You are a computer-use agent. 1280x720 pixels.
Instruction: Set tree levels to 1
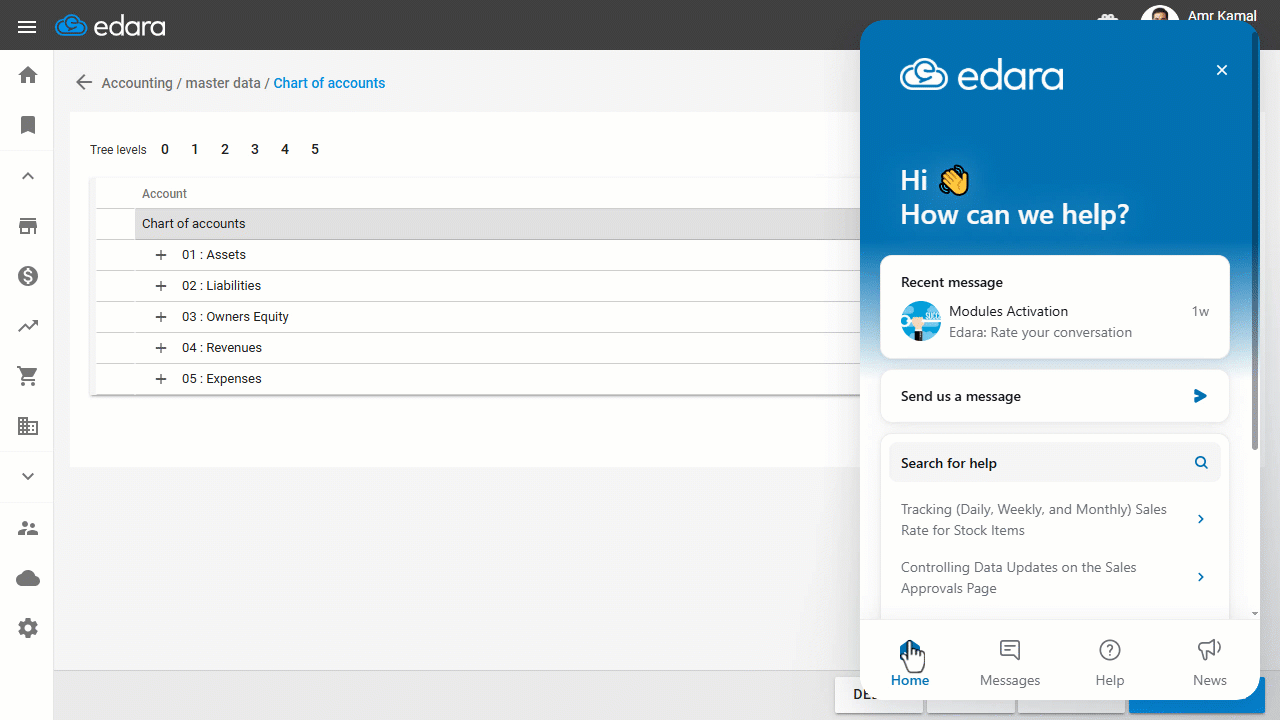(x=195, y=149)
